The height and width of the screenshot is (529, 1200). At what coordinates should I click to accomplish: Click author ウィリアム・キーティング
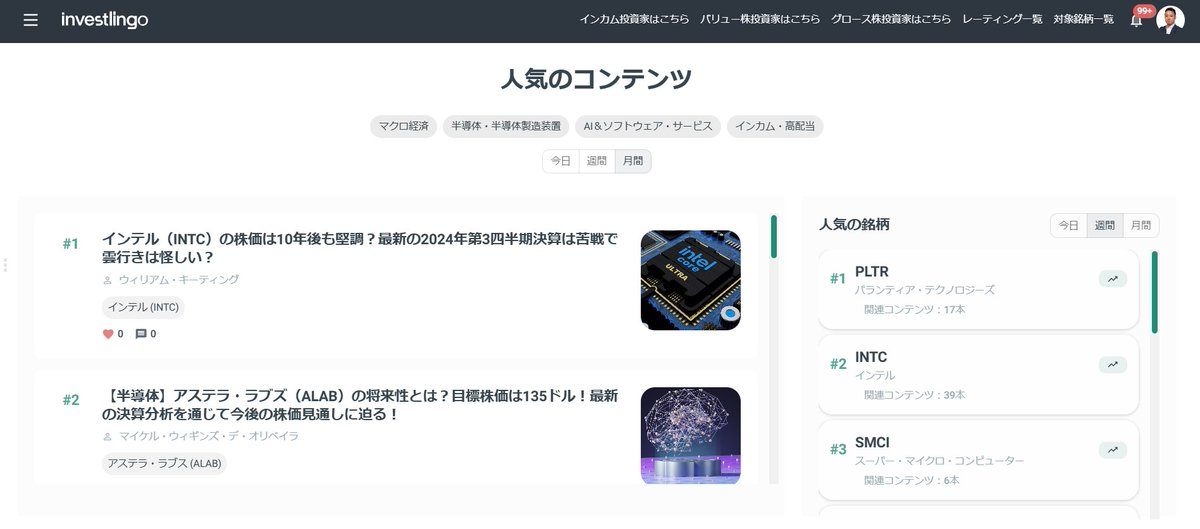(x=178, y=280)
